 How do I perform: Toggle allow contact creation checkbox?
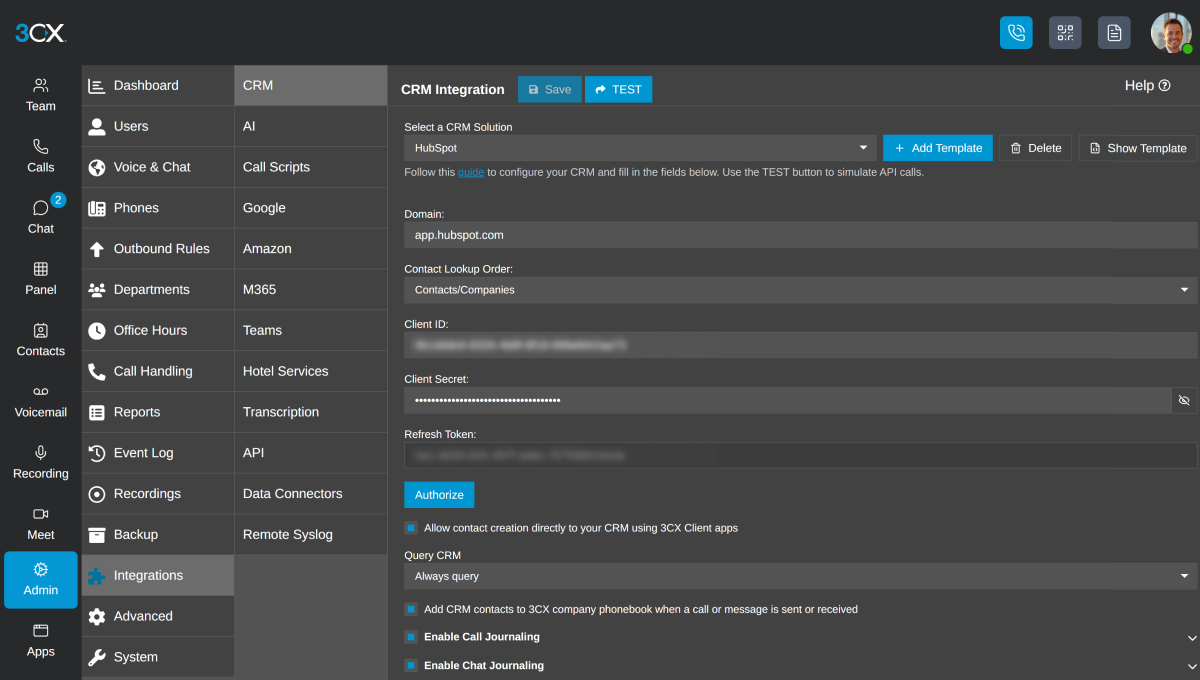[411, 527]
